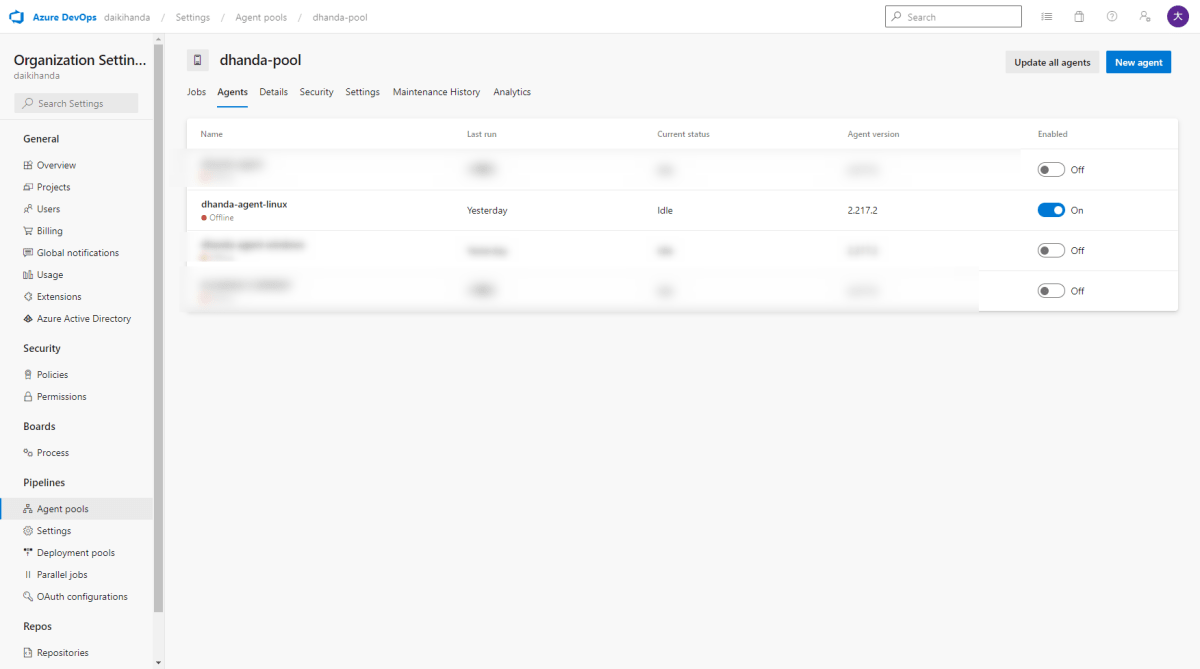Screen dimensions: 1200x669
Task: Click the Process icon under Boards
Action: 28,453
